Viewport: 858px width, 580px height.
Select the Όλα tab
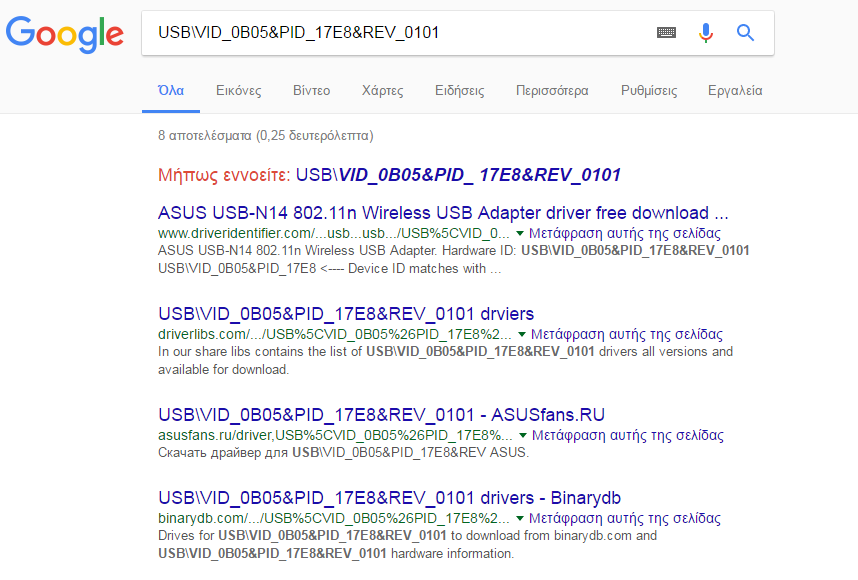pos(171,90)
